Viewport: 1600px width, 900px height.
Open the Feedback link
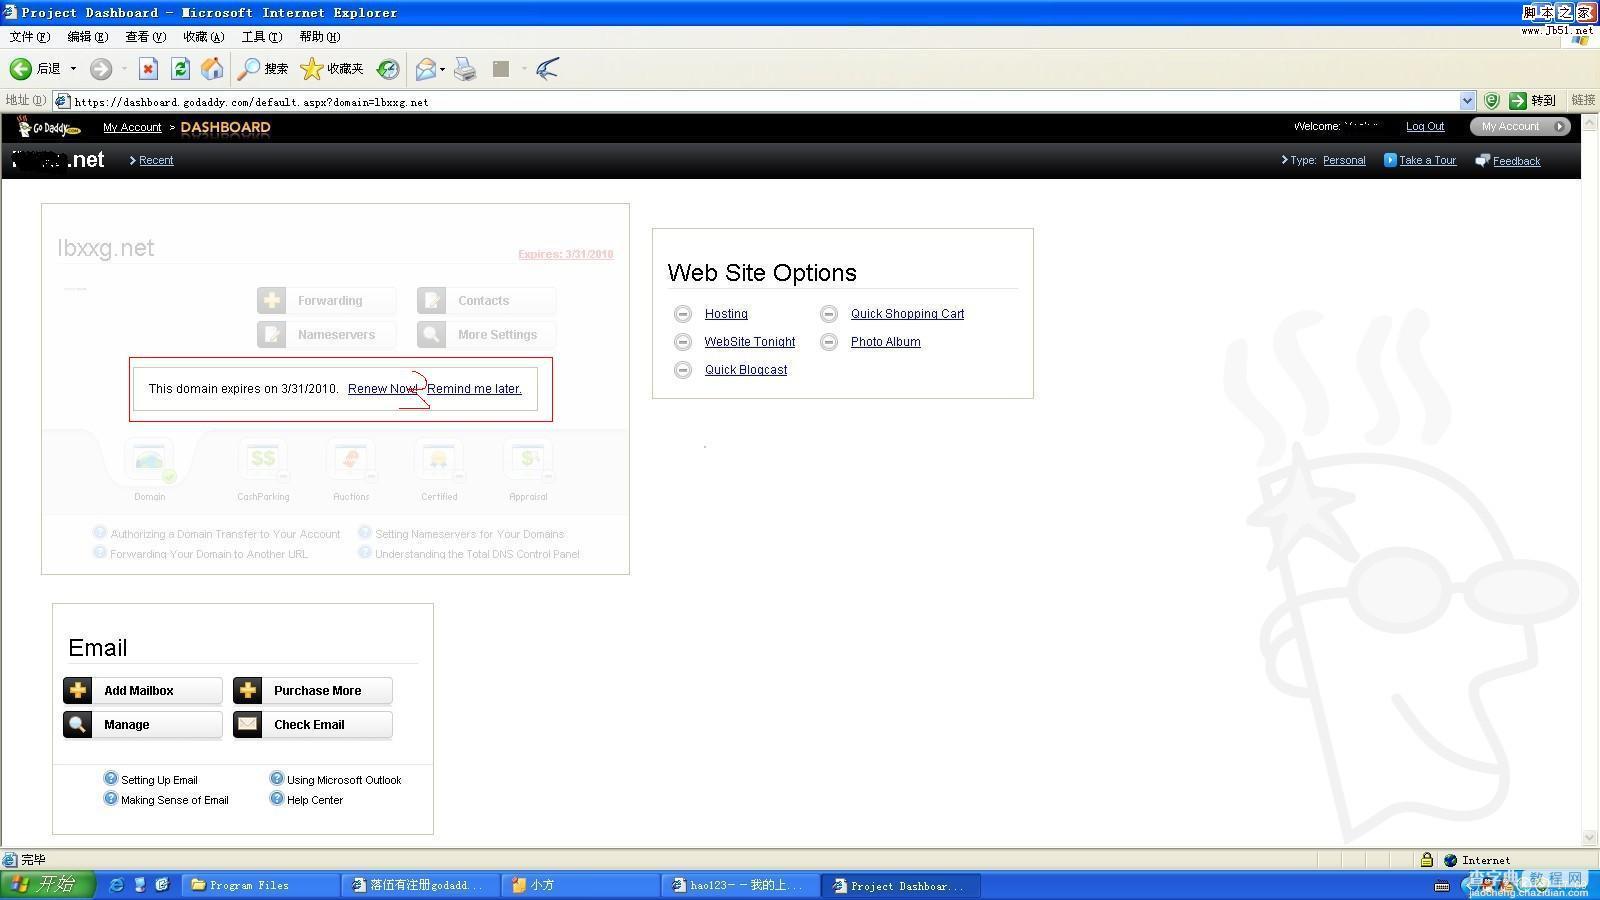(x=1516, y=161)
